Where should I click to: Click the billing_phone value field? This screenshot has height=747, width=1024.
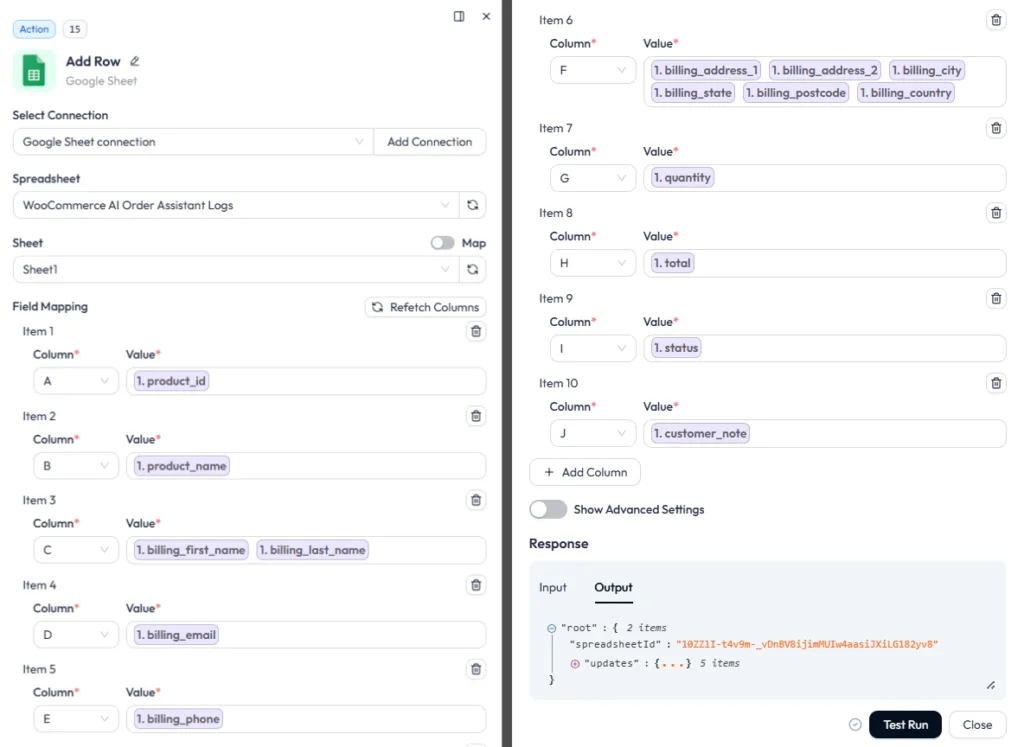click(306, 719)
